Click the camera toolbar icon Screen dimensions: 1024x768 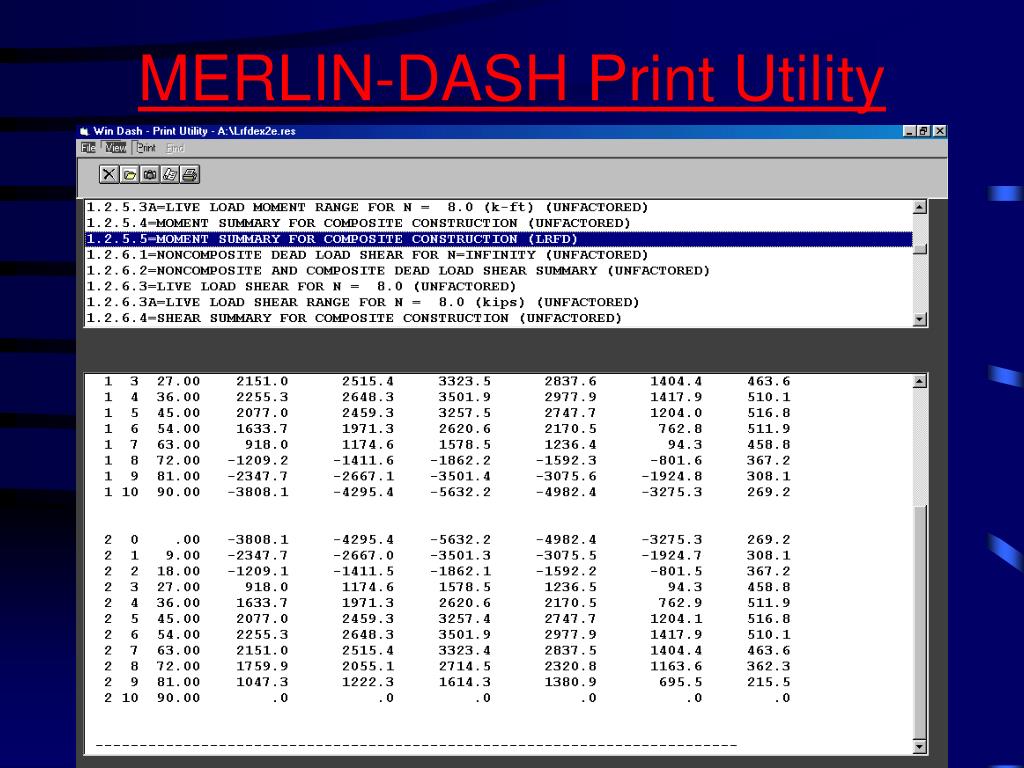pyautogui.click(x=150, y=174)
